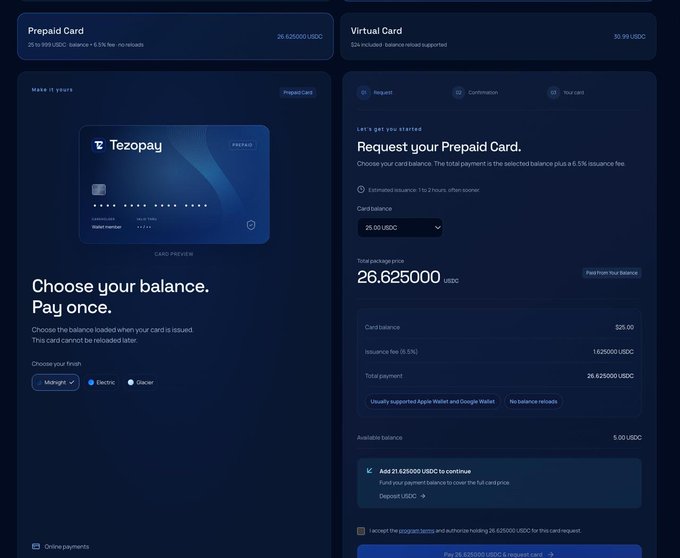The image size is (680, 558).
Task: Choose the Electric card finish
Action: (x=102, y=382)
